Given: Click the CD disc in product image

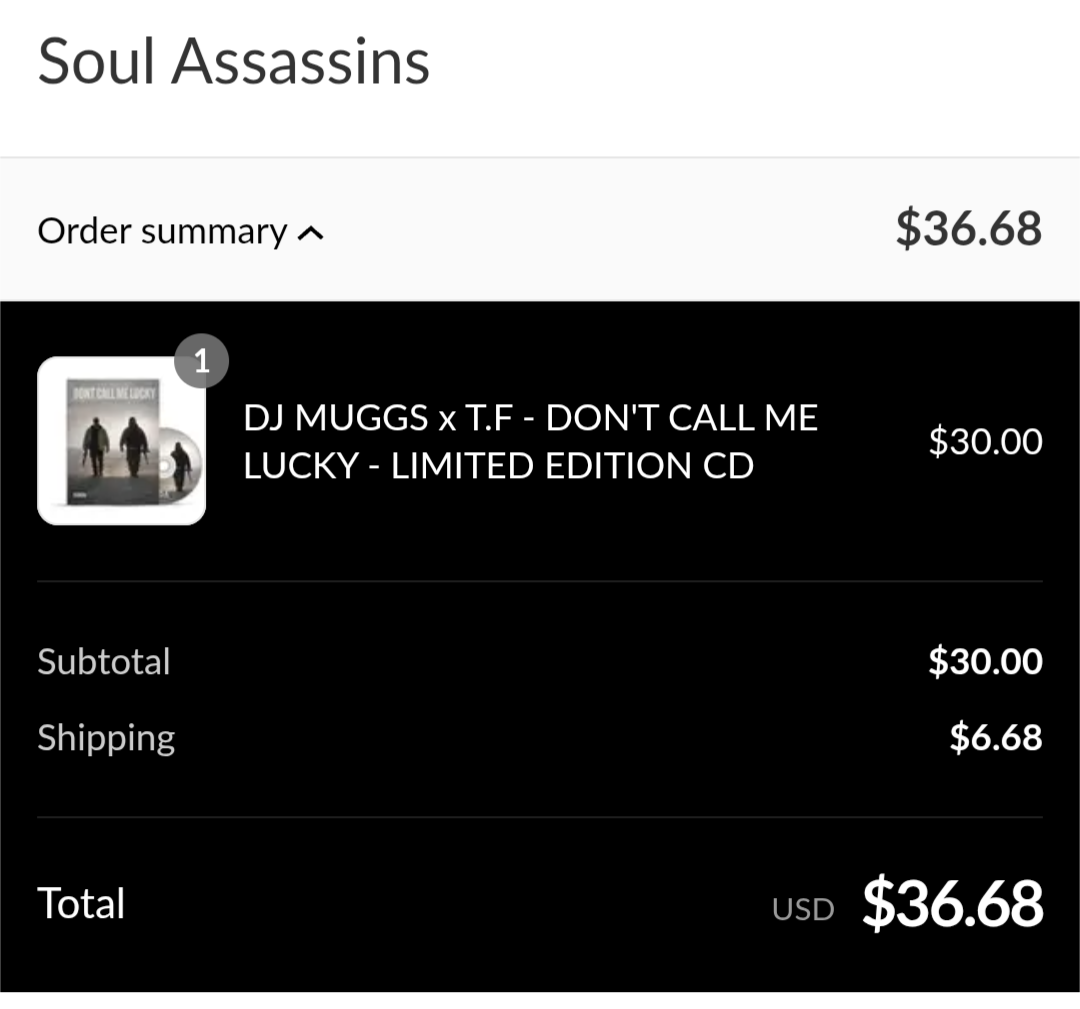Looking at the screenshot, I should (x=178, y=466).
